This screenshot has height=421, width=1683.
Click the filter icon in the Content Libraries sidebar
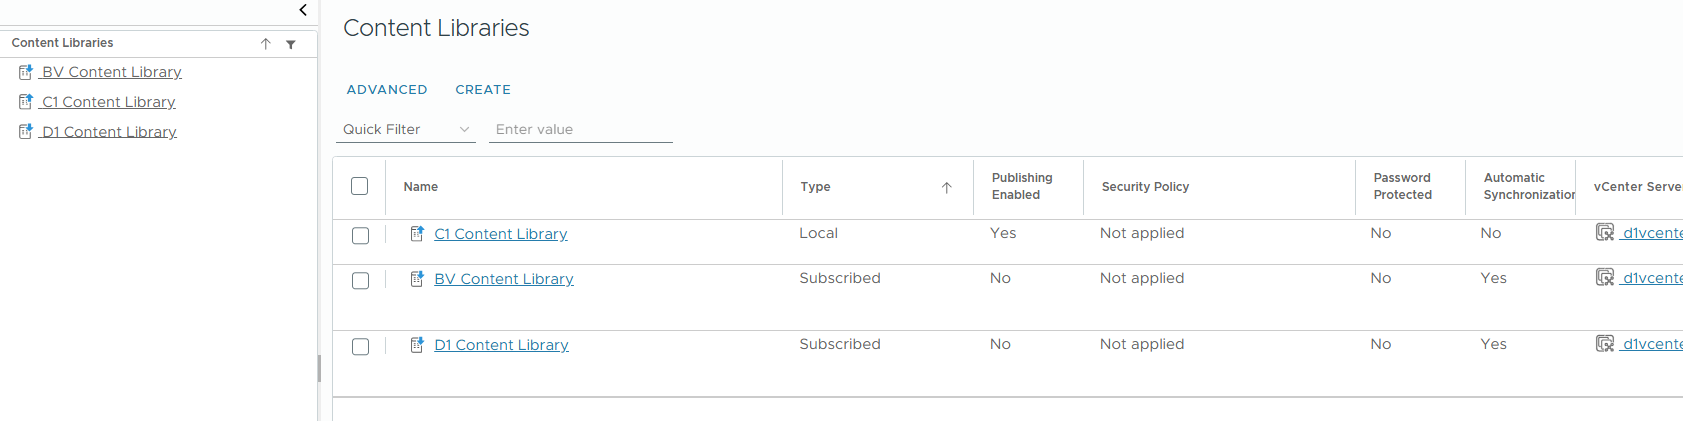pos(291,44)
